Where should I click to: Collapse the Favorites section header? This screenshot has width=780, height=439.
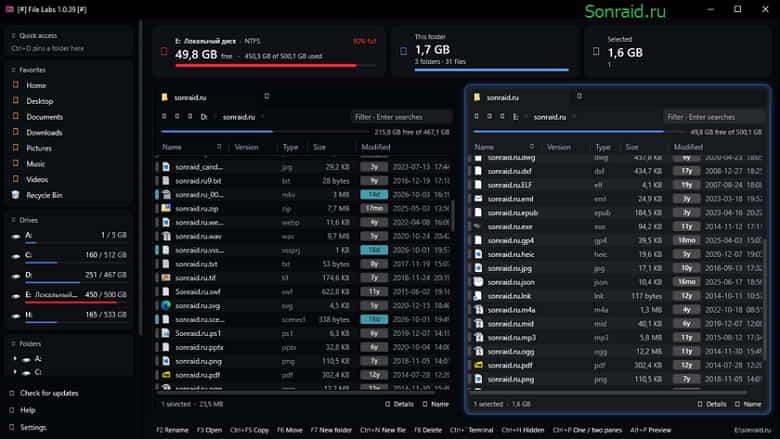[28, 70]
